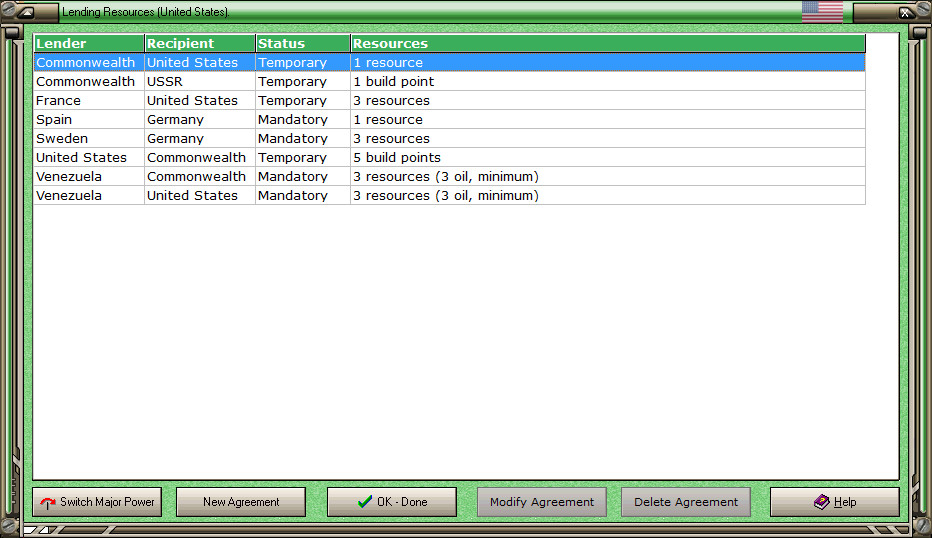Click the Switch Major Power button
This screenshot has width=932, height=538.
(x=97, y=502)
